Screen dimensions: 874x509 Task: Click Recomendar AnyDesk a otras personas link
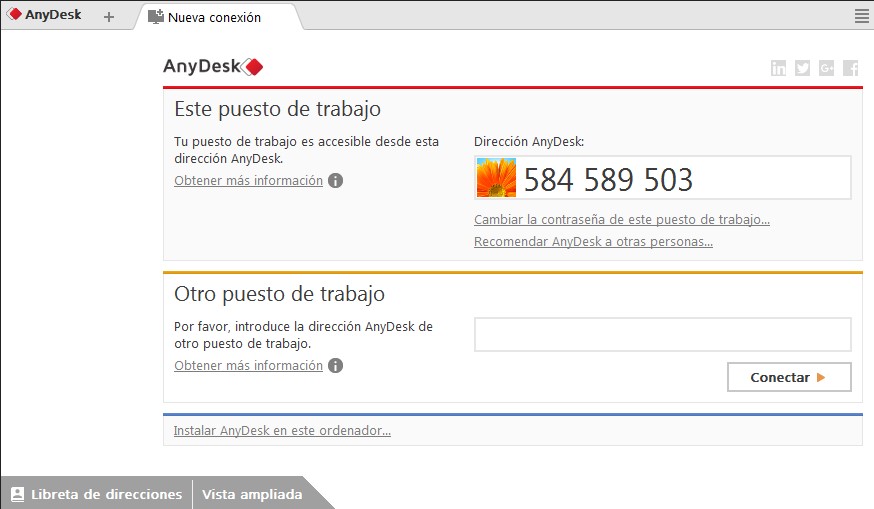coord(593,242)
